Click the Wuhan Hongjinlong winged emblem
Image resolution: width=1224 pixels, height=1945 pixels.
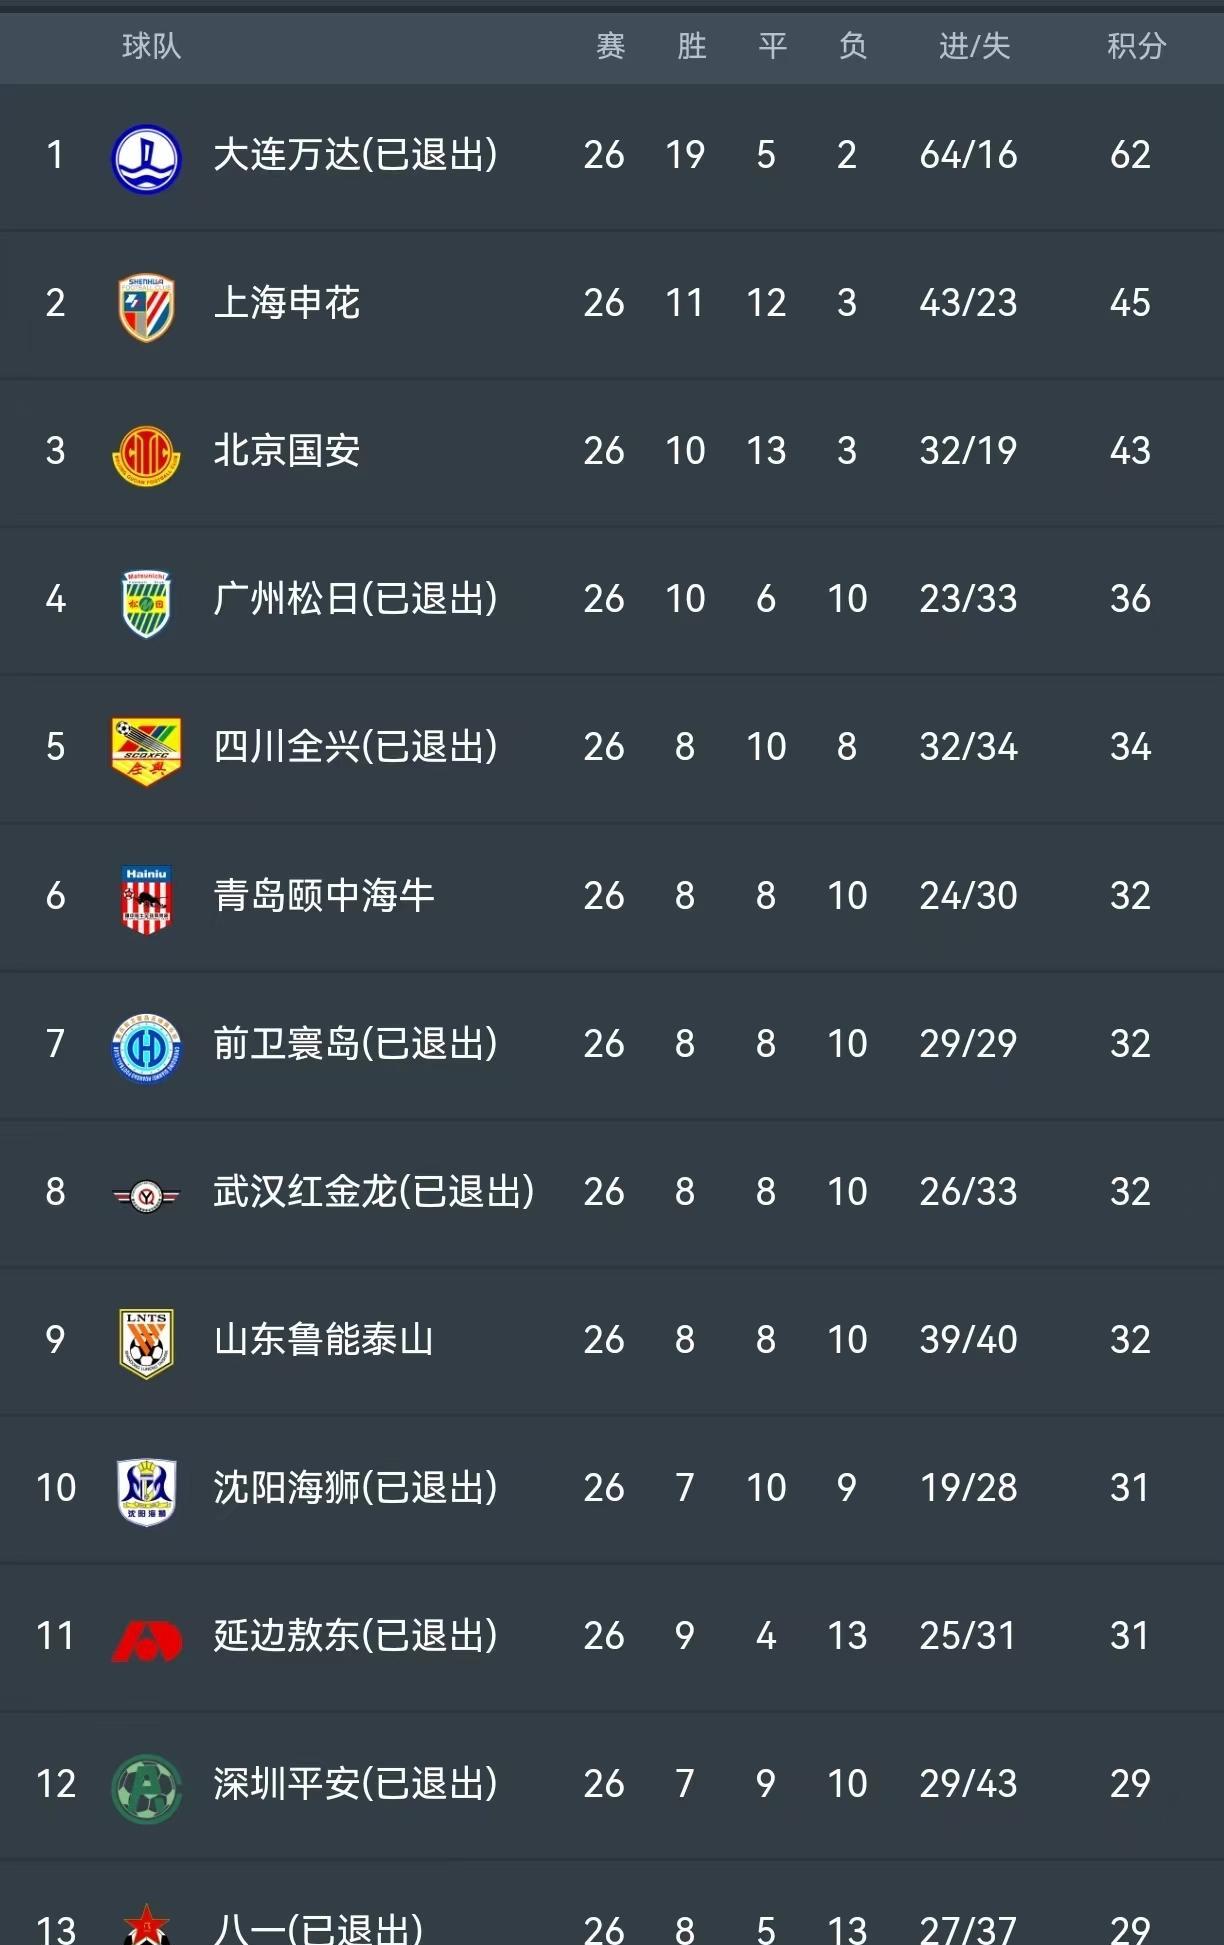click(x=146, y=1195)
